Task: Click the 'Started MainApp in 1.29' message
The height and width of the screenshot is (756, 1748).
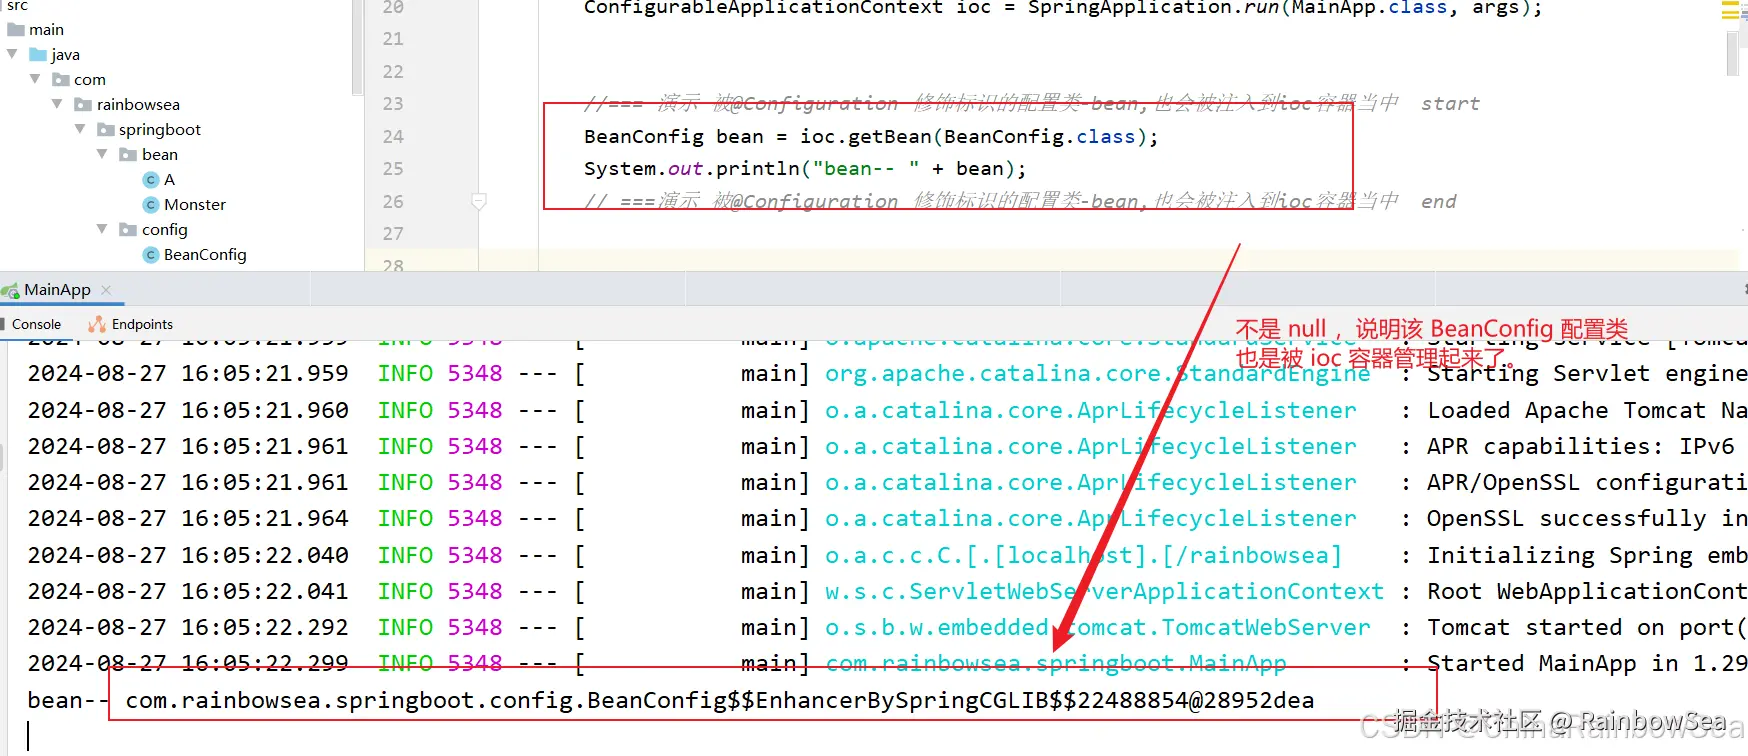Action: [x=1587, y=664]
